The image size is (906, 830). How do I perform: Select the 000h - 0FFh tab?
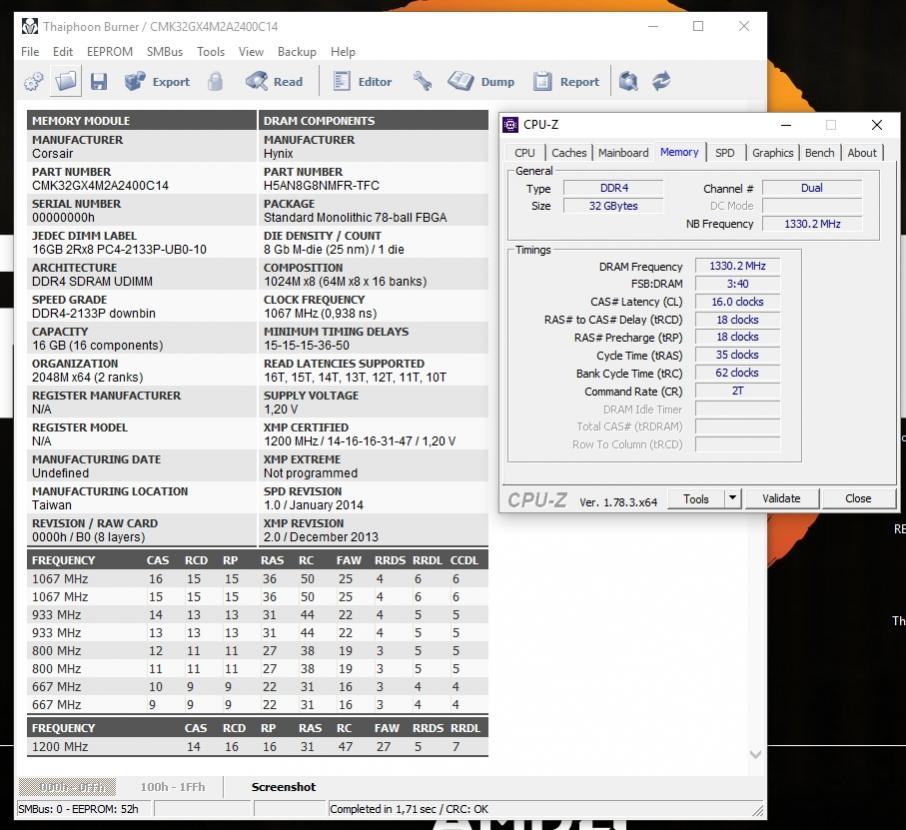click(x=68, y=787)
